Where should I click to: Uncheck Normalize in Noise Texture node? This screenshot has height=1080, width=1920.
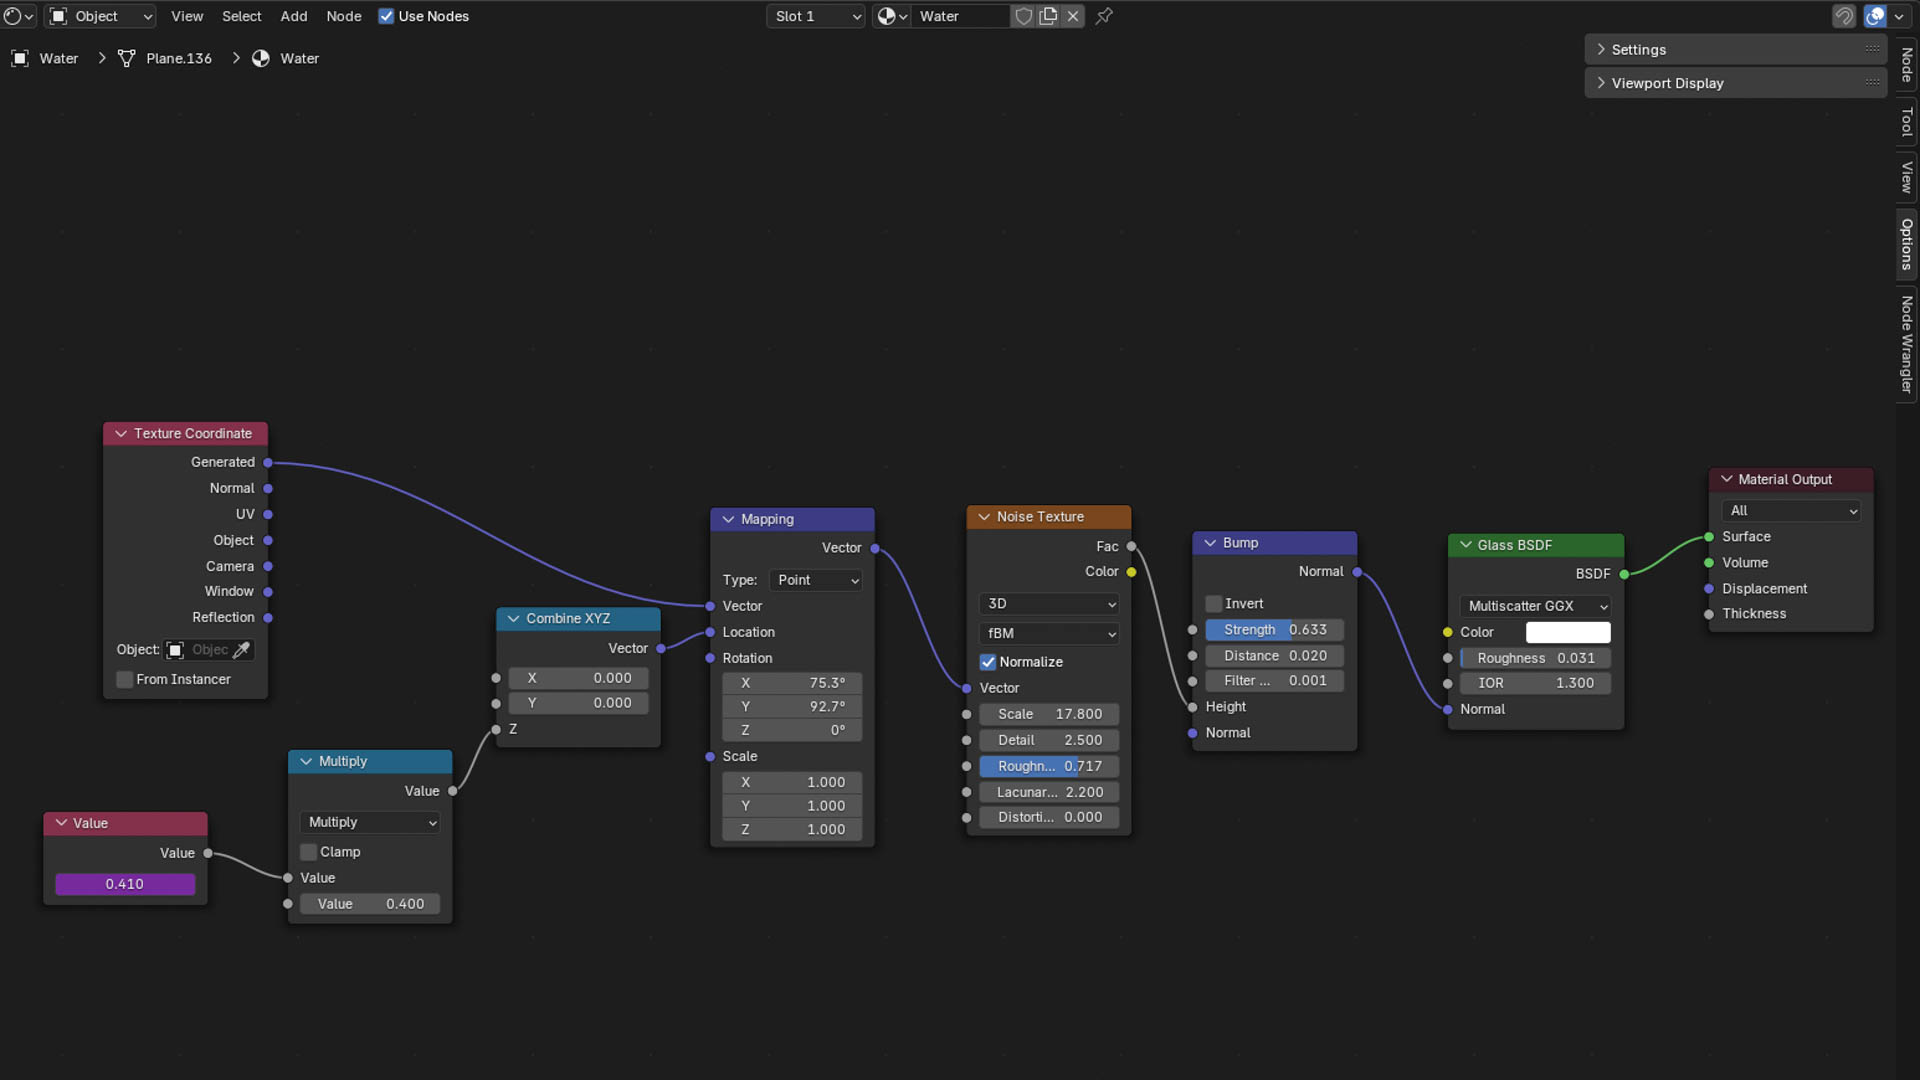tap(988, 662)
